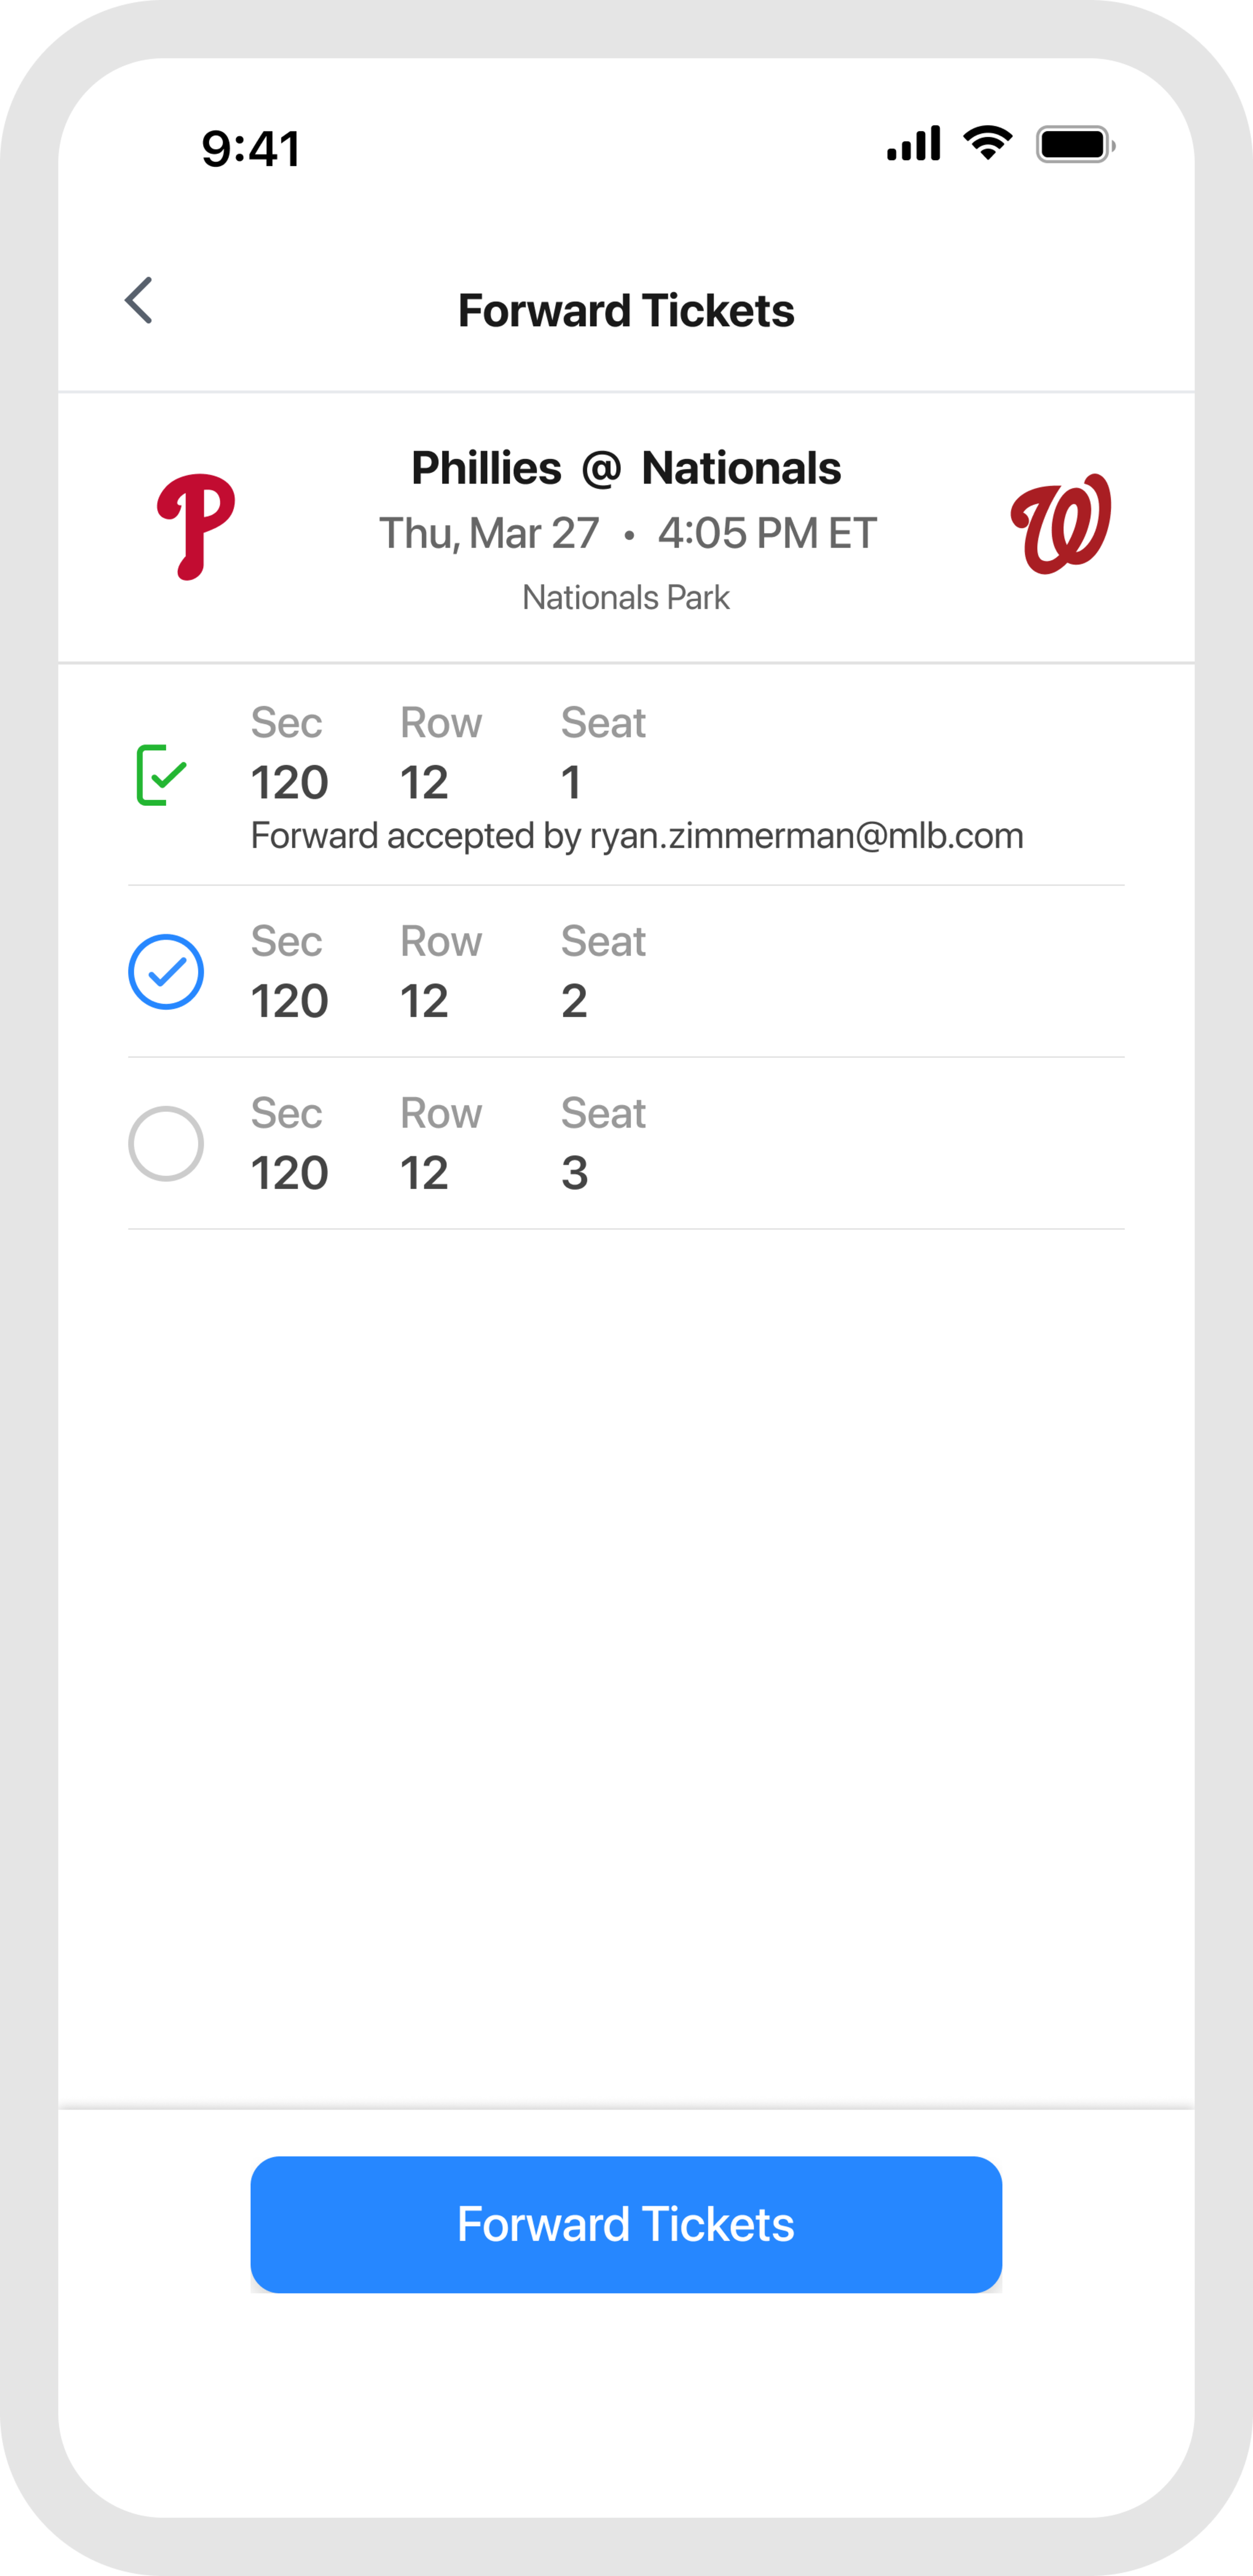
Task: Tap the battery status icon
Action: tap(1075, 145)
